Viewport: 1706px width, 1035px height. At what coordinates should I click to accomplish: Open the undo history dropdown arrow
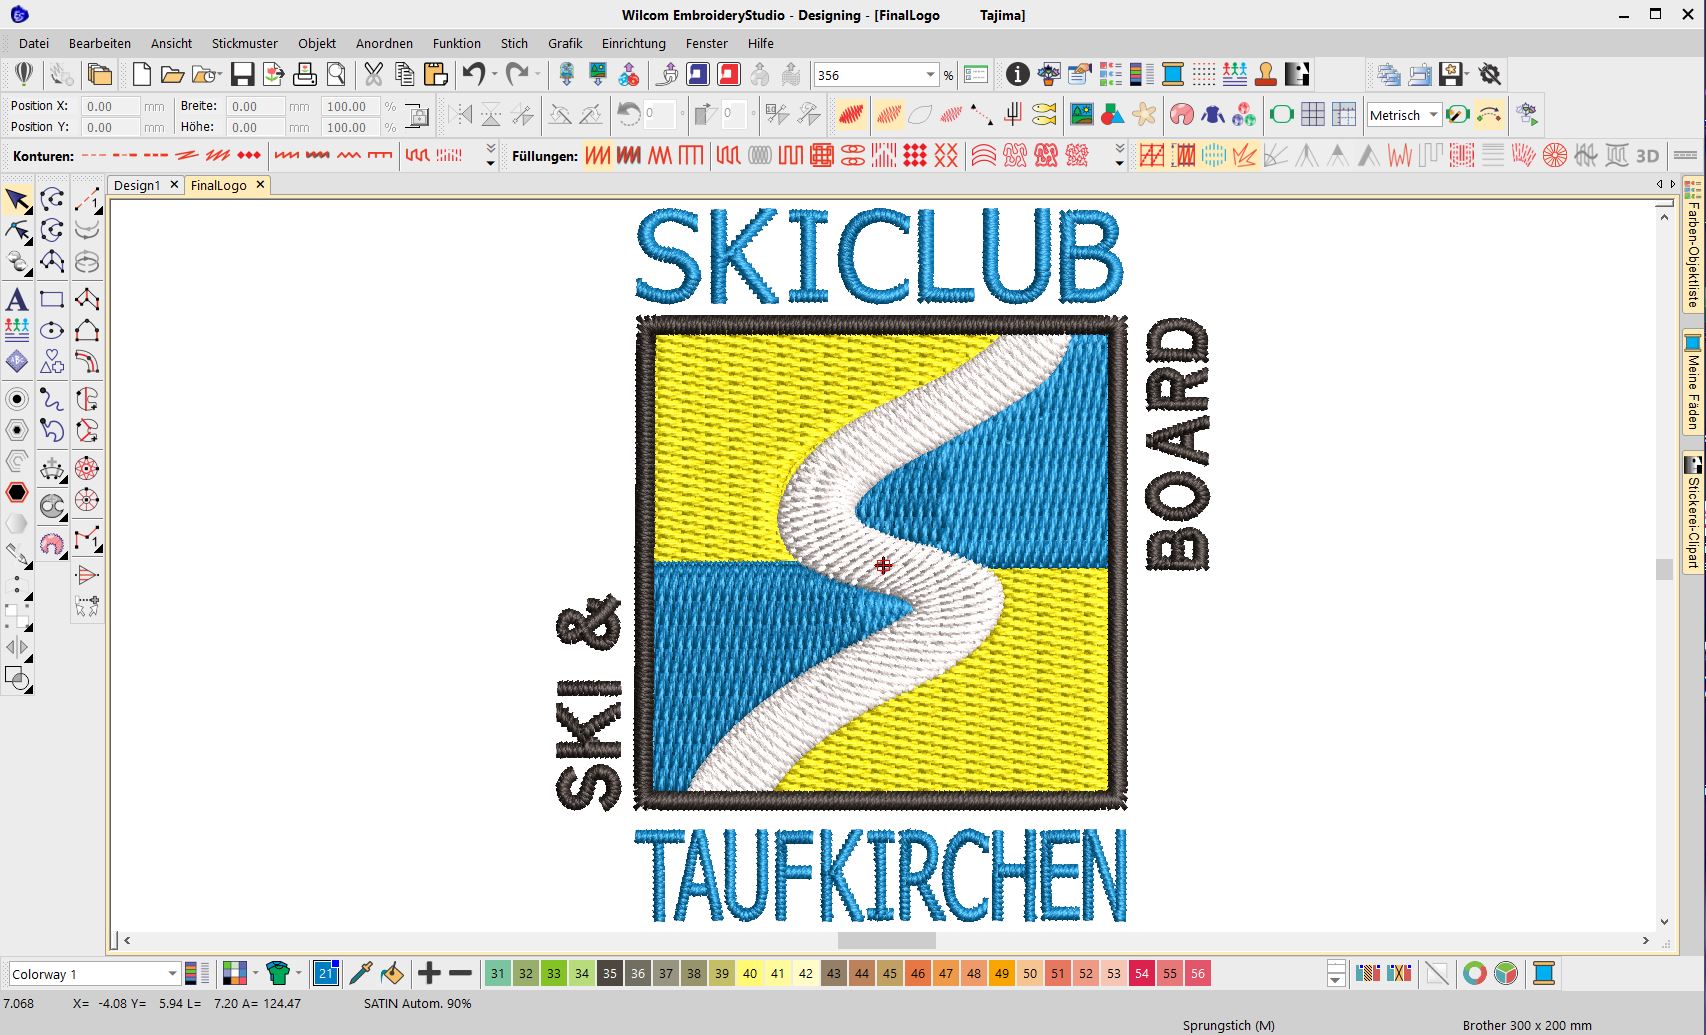click(x=494, y=75)
